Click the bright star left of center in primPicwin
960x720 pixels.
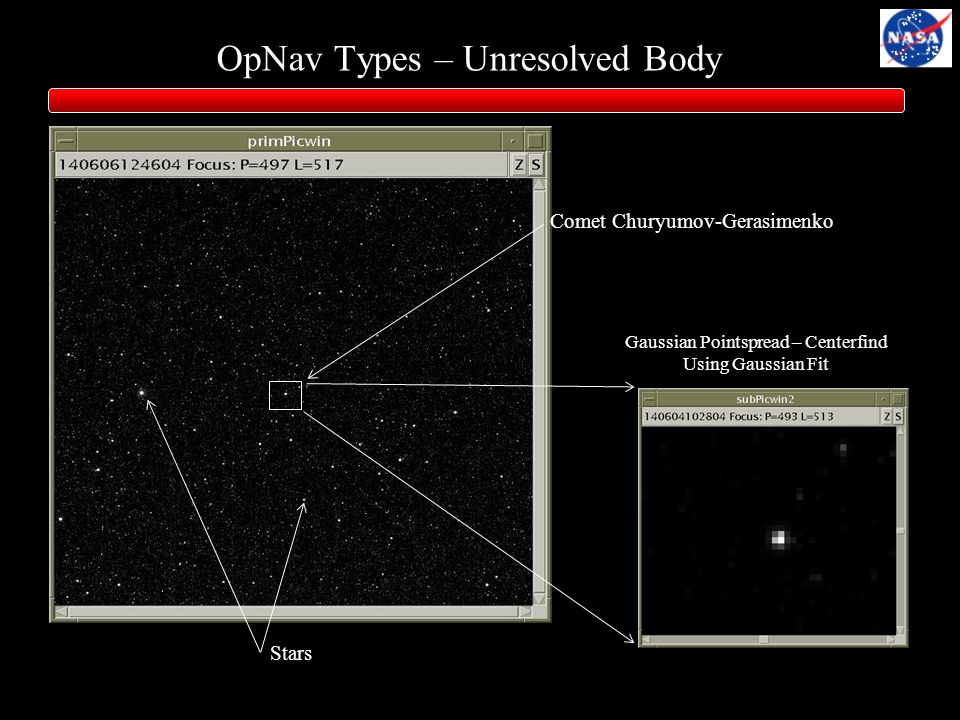(x=141, y=392)
